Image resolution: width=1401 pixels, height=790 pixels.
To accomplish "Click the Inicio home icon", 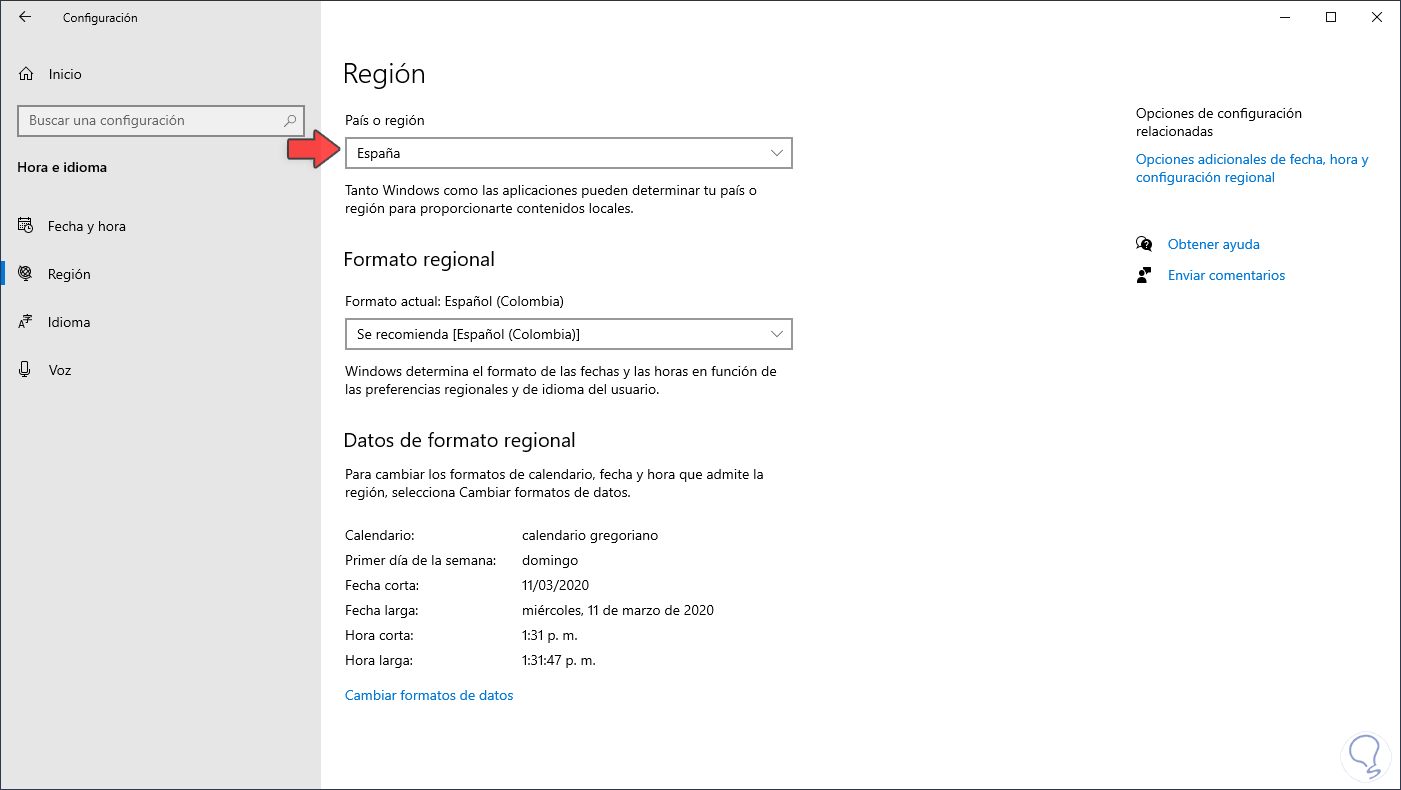I will click(26, 74).
